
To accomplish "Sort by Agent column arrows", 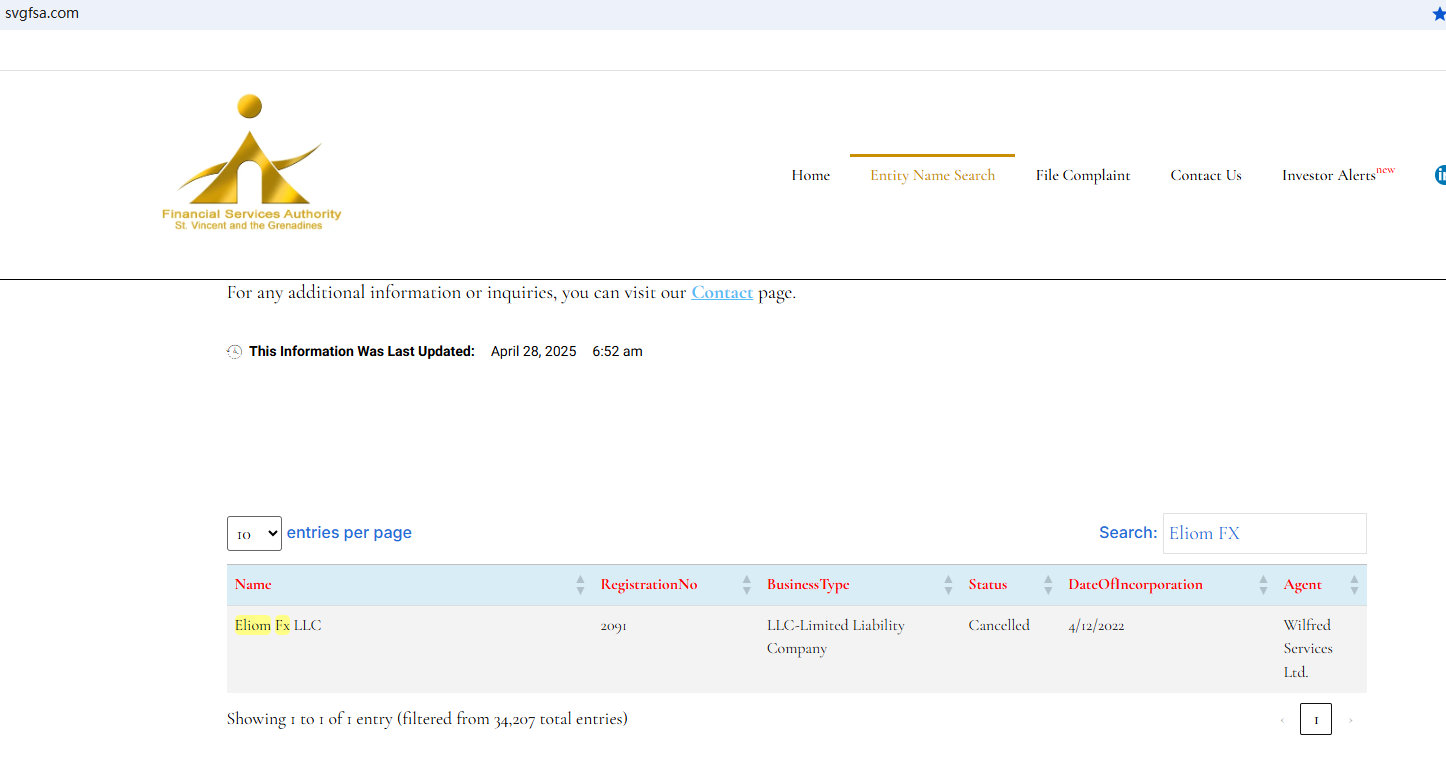I will tap(1354, 585).
